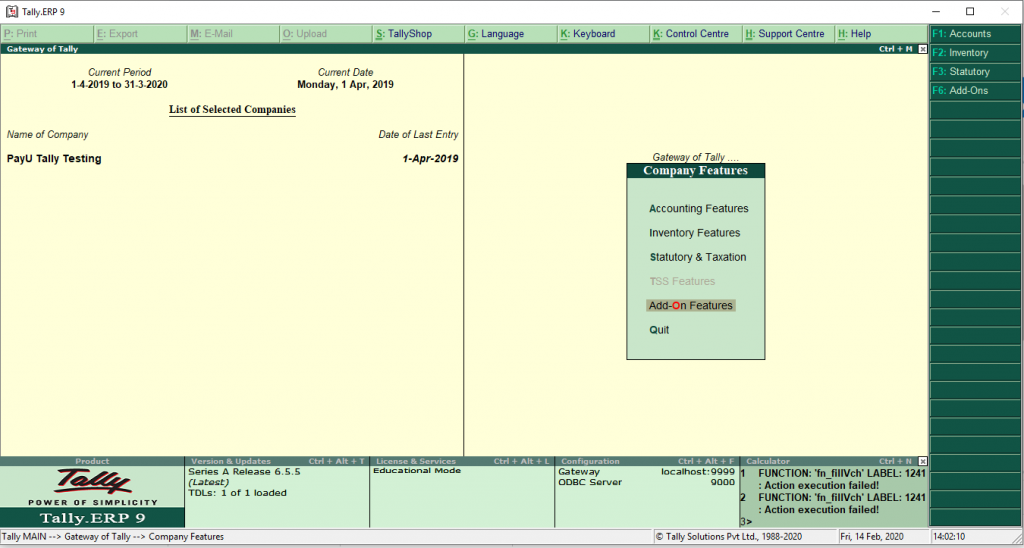Click the F2: Inventory button
The image size is (1024, 548).
975,53
